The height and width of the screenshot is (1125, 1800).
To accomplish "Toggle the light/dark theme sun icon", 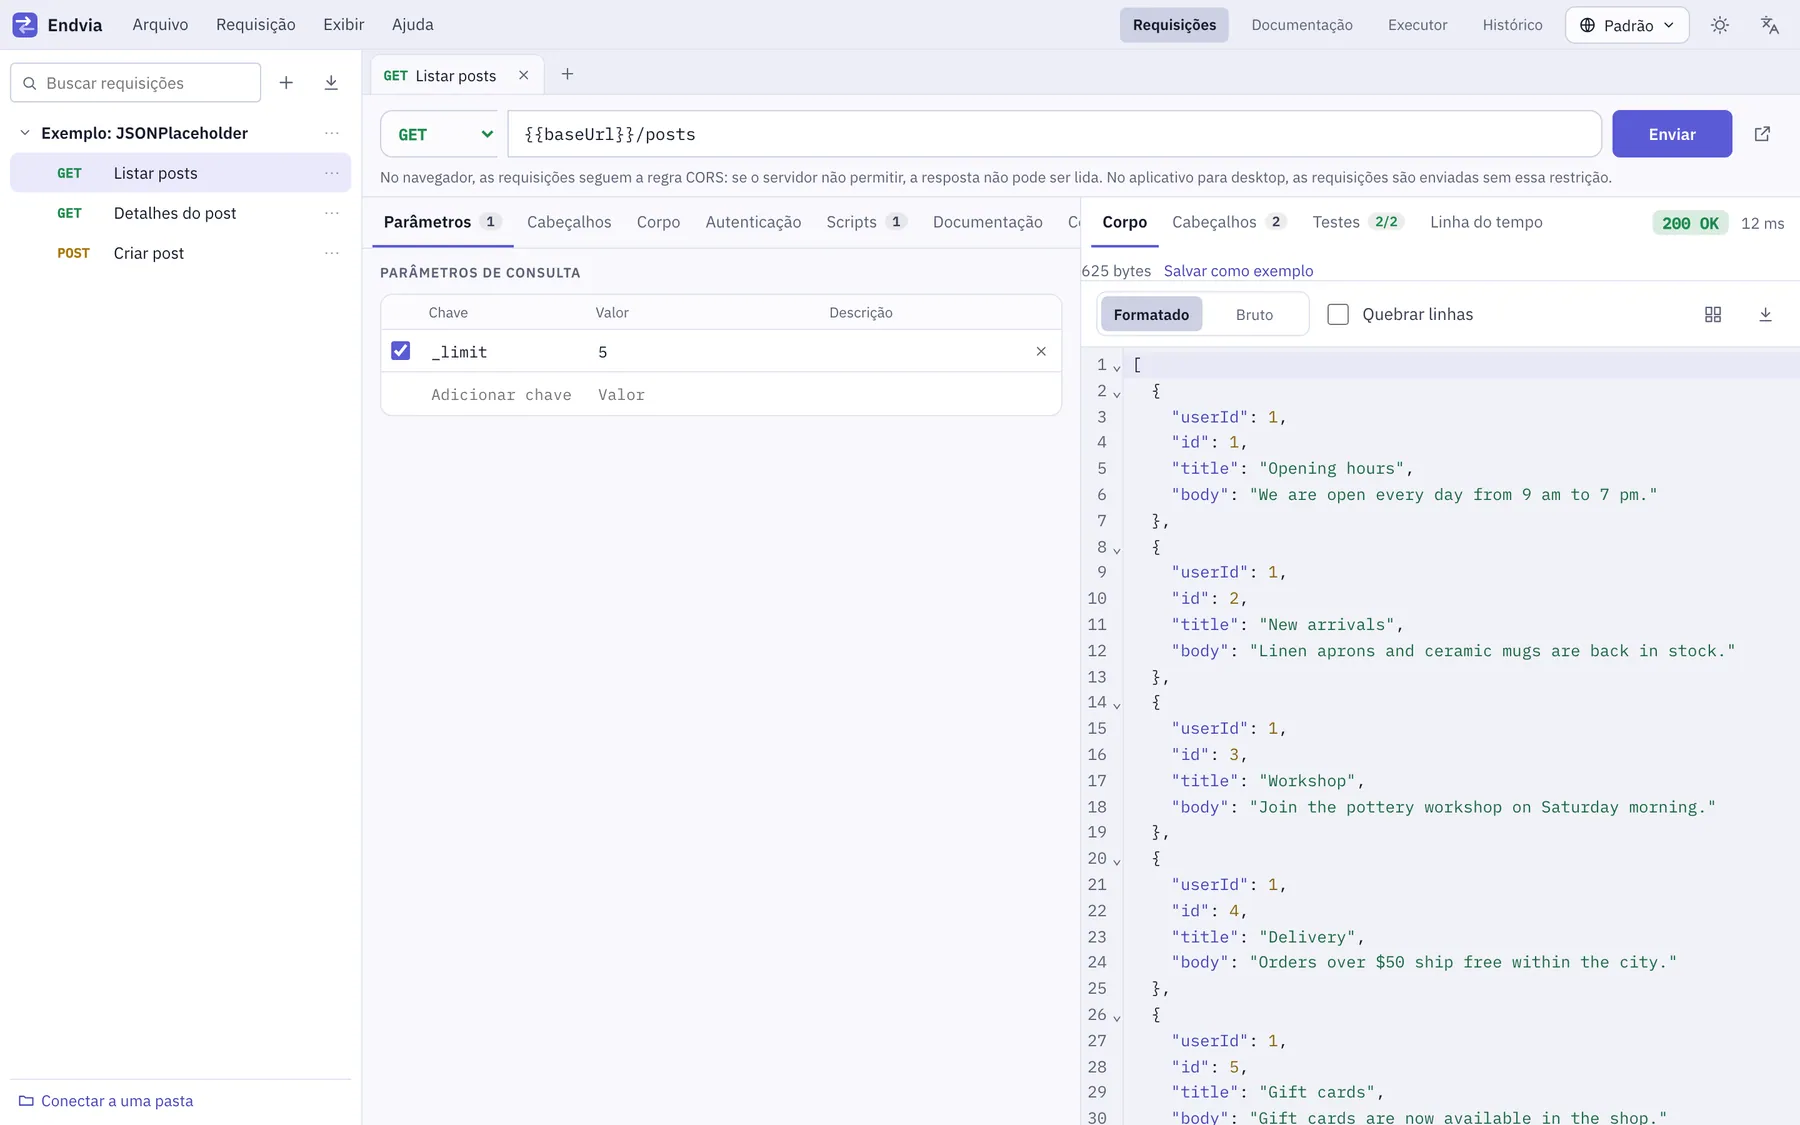I will pos(1720,25).
